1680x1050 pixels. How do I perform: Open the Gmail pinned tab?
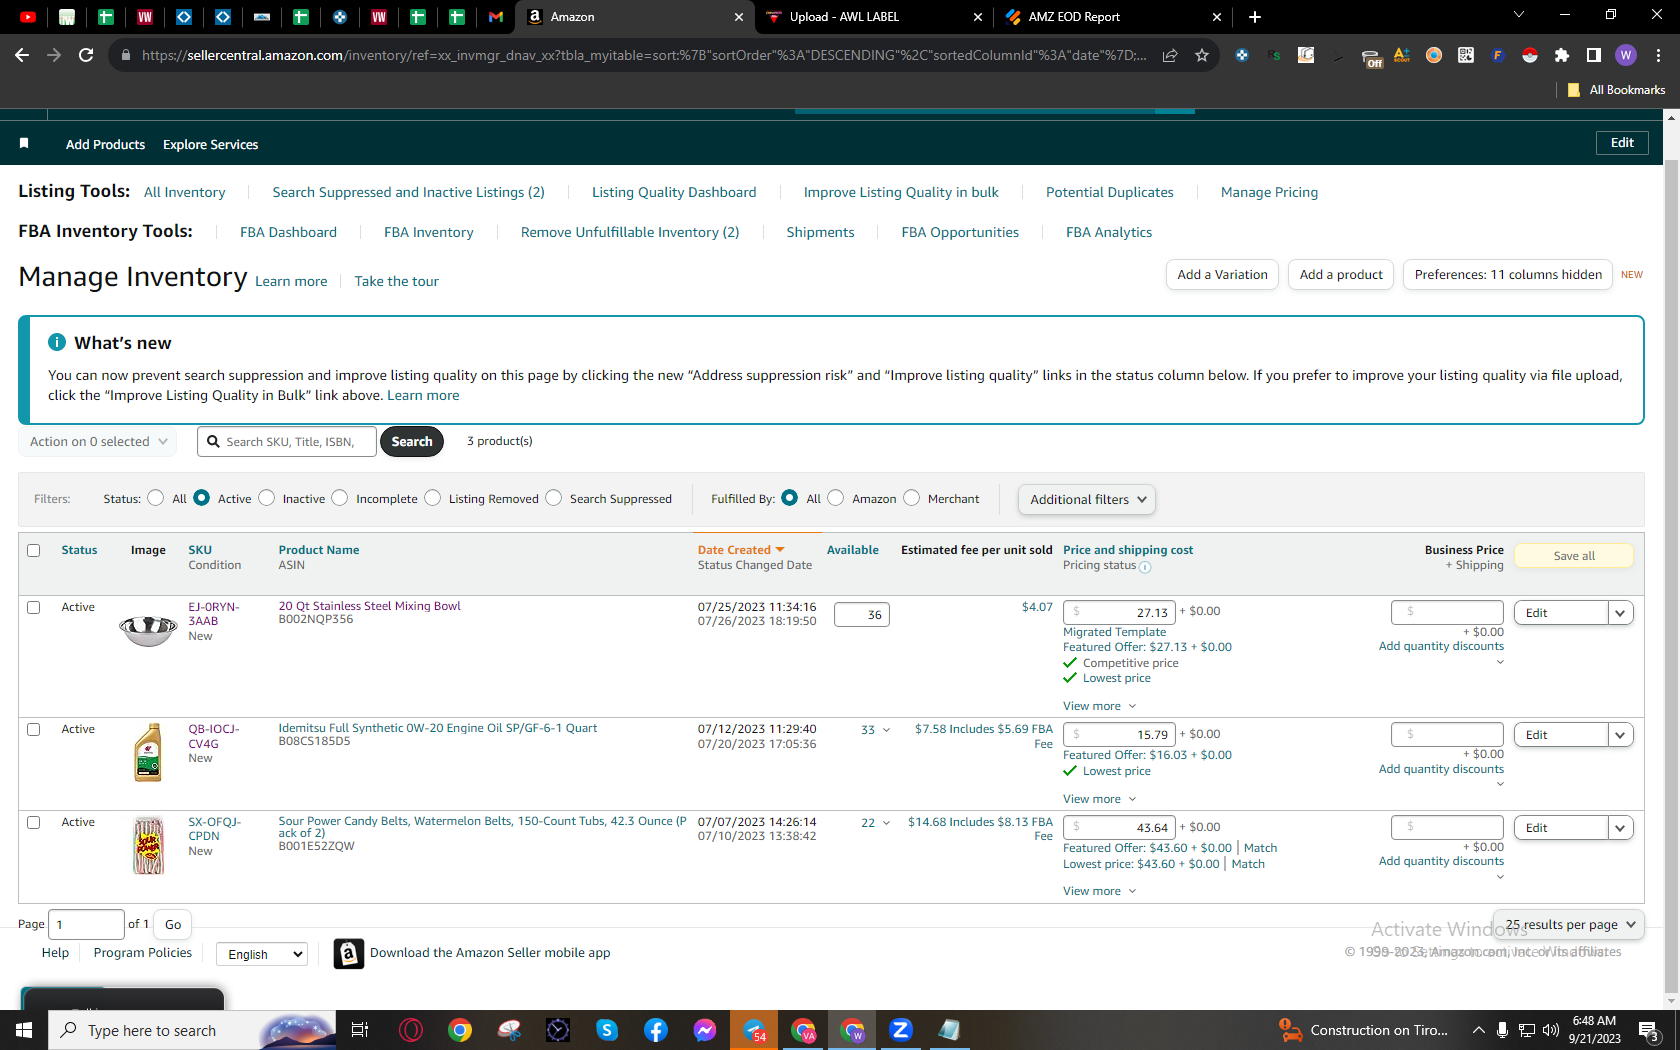(x=496, y=17)
